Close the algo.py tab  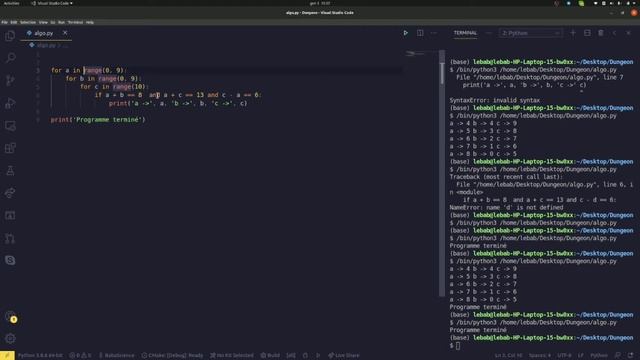pyautogui.click(x=65, y=33)
